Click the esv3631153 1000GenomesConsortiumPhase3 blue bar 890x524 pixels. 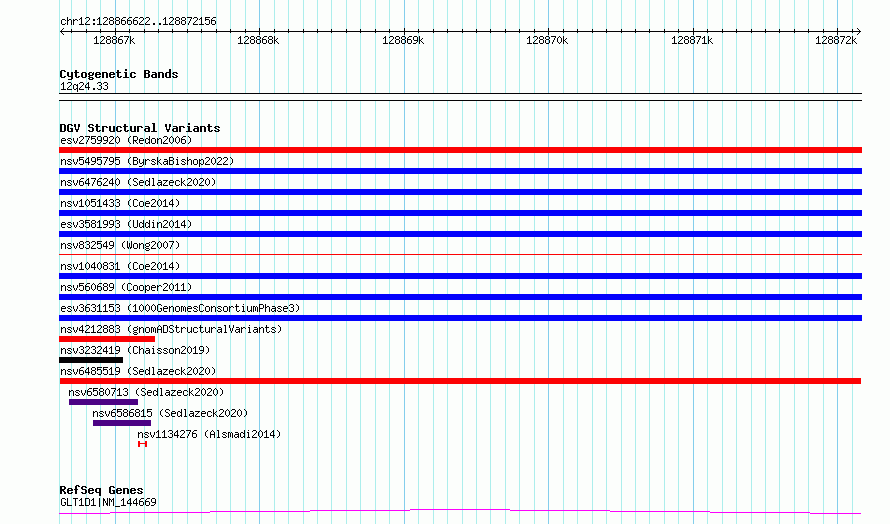[x=460, y=318]
